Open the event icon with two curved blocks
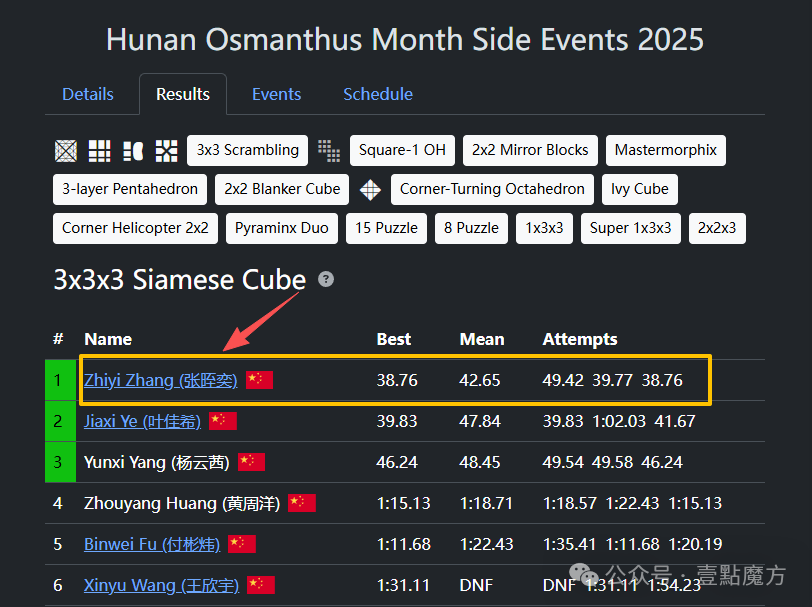Screen dimensions: 812x607 coord(133,151)
